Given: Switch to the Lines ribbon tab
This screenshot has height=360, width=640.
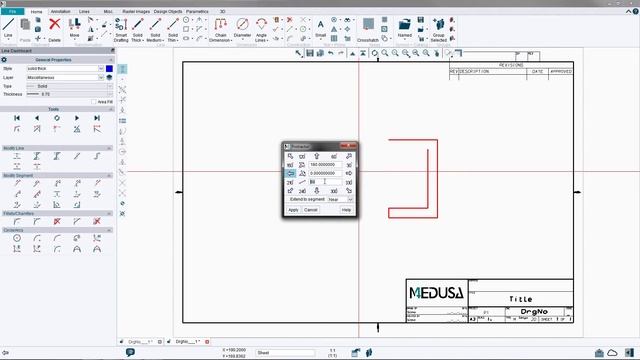Looking at the screenshot, I should click(84, 11).
